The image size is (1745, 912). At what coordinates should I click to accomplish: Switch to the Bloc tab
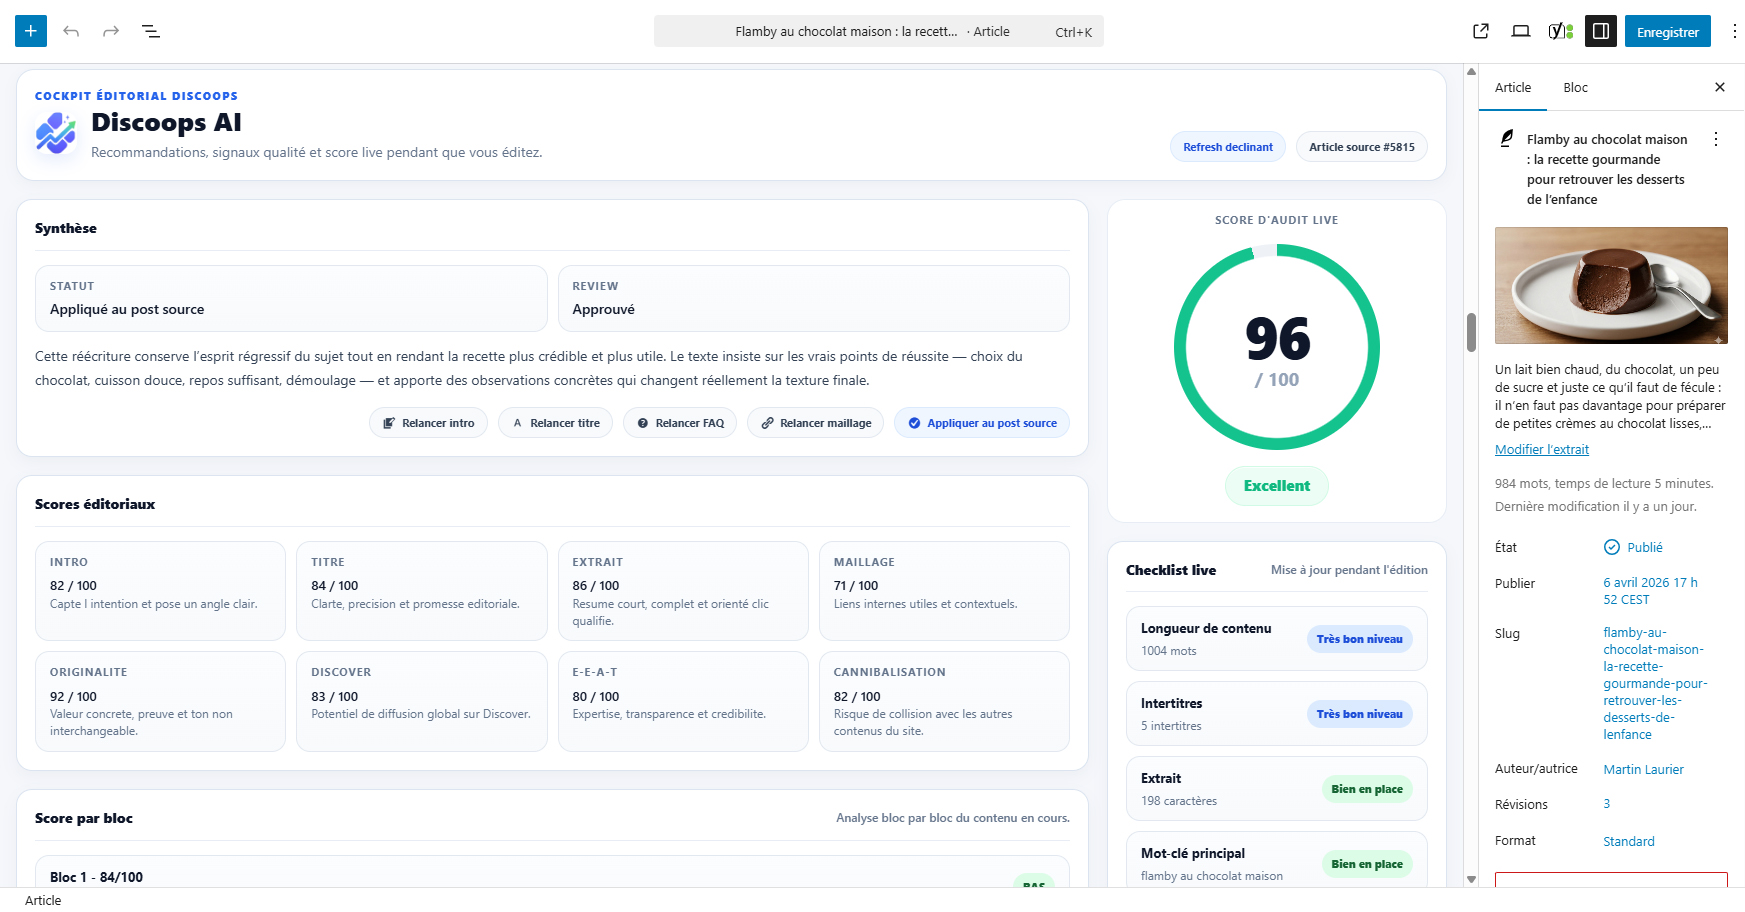coord(1575,87)
